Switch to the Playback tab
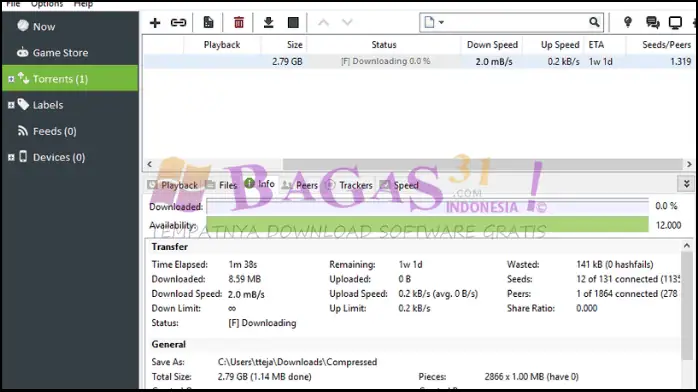The image size is (698, 392). pos(174,185)
